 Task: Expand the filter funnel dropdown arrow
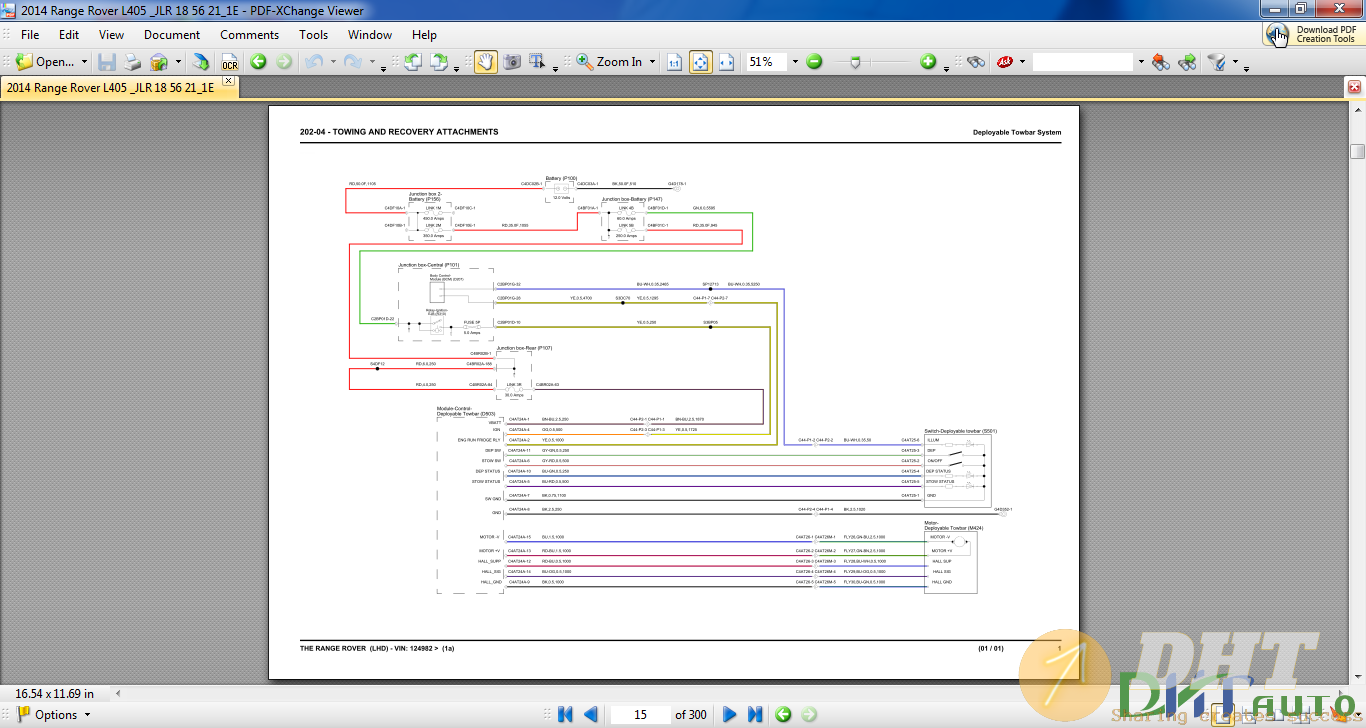click(1235, 62)
